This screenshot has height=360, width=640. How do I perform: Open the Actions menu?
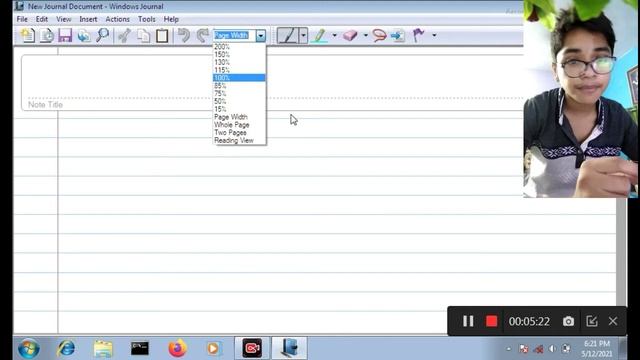point(118,19)
